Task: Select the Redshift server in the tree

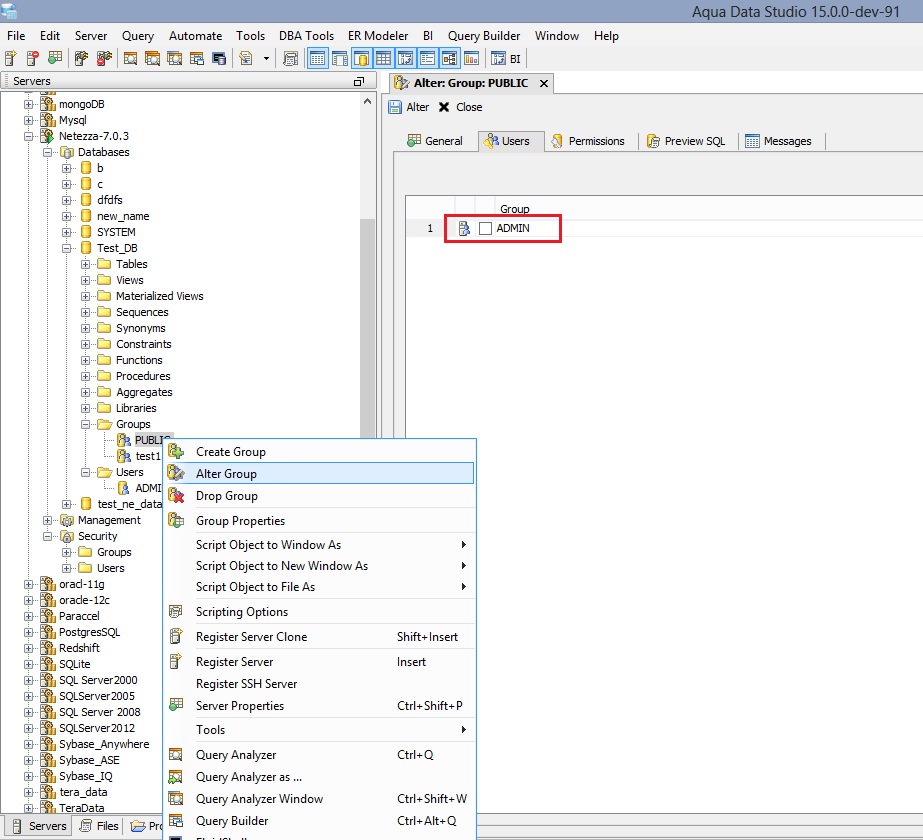Action: coord(79,648)
